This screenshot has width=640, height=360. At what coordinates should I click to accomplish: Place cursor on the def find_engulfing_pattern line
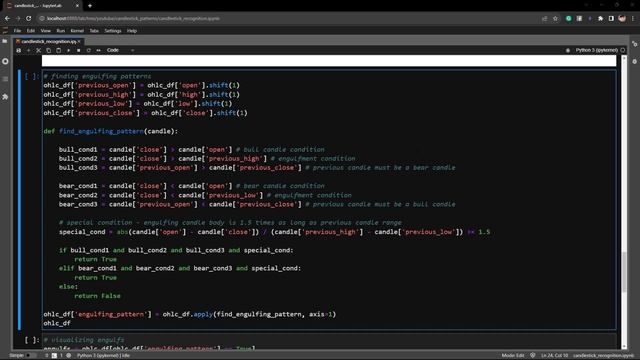[111, 131]
